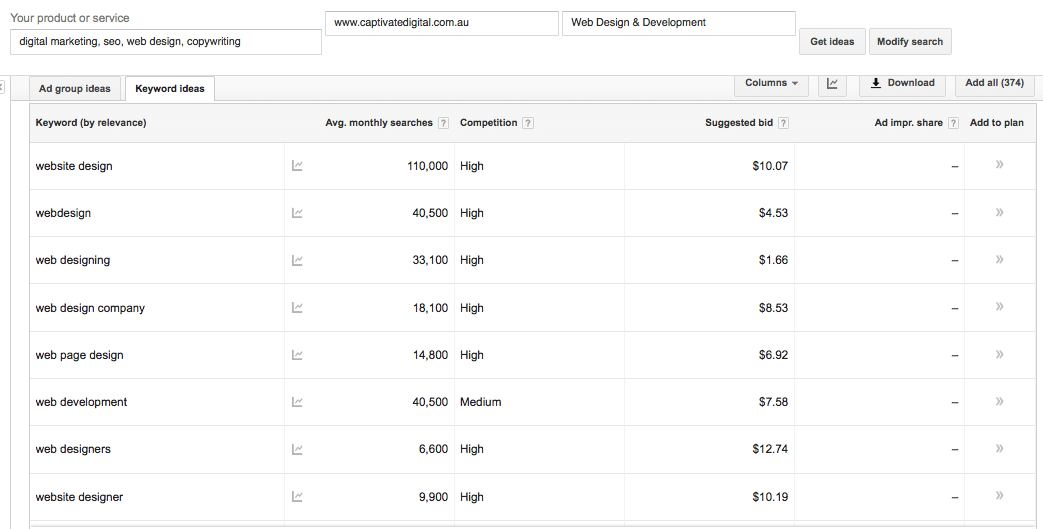This screenshot has height=529, width=1043.
Task: Add web designers to plan
Action: [999, 448]
